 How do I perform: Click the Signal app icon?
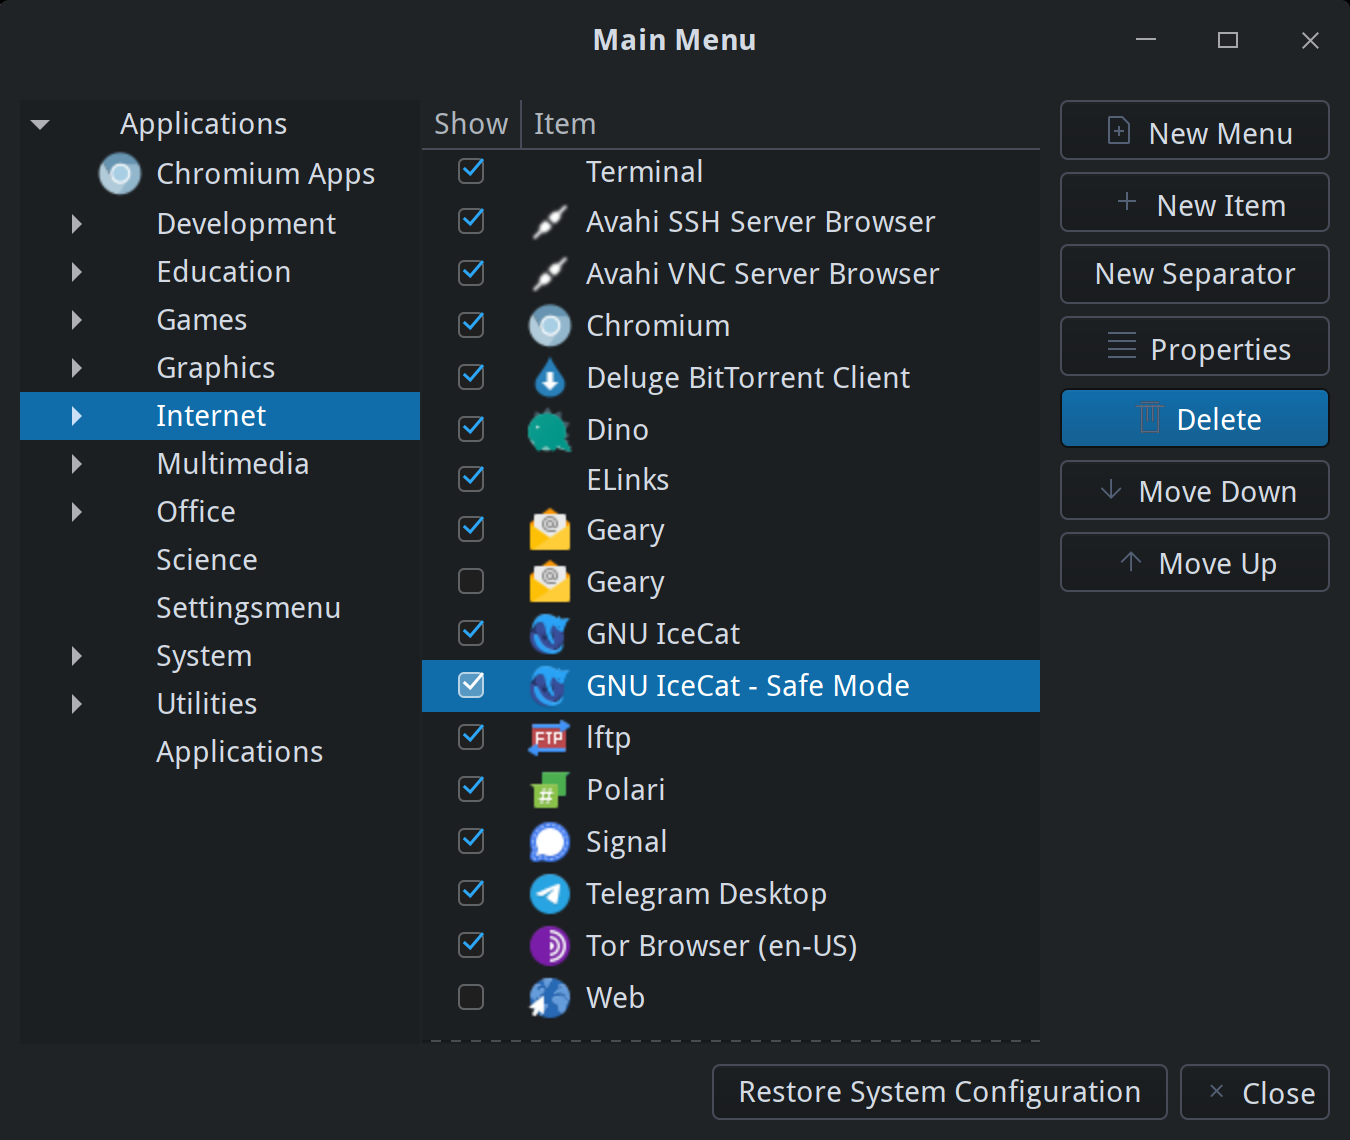(549, 842)
